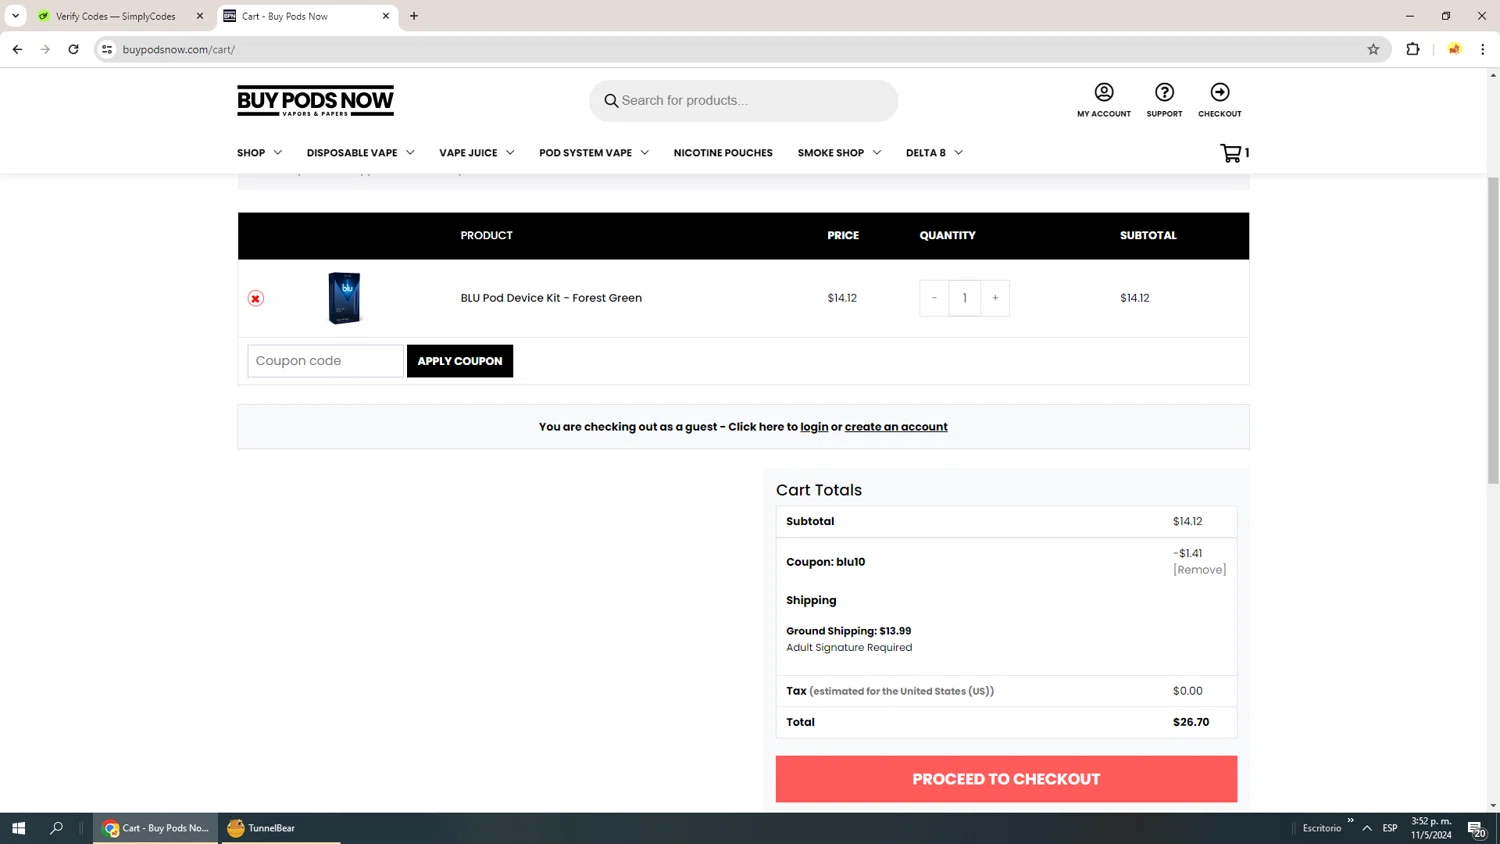Show hidden system tray icons
The height and width of the screenshot is (844, 1500).
click(x=1367, y=828)
